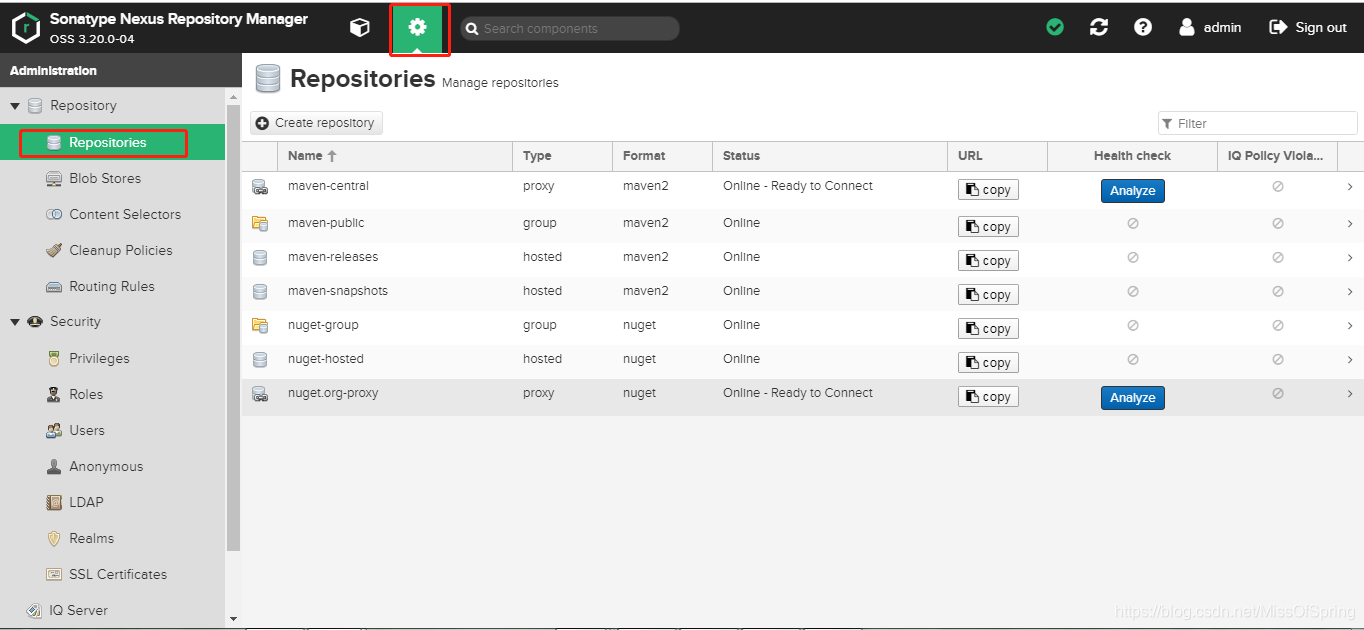Click the sidebar vertical scrollbar thumb
This screenshot has width=1364, height=630.
point(234,328)
